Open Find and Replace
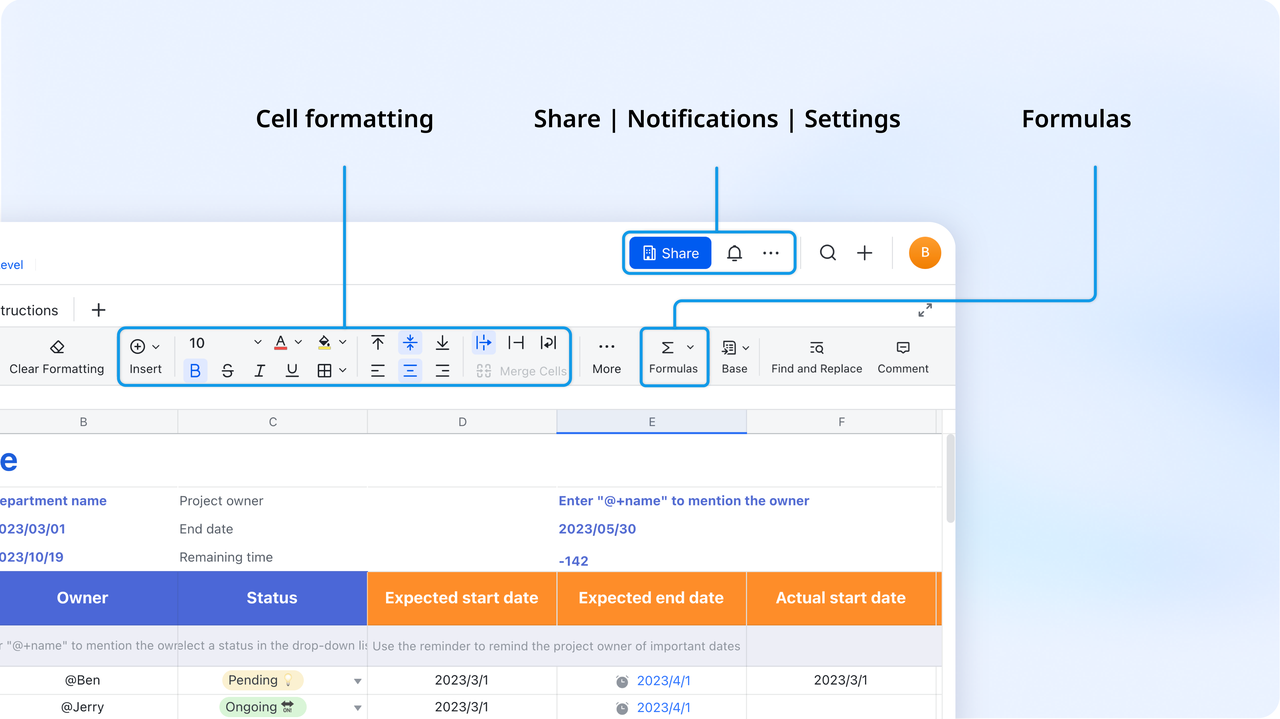Screen dimensions: 1280x719 816,355
